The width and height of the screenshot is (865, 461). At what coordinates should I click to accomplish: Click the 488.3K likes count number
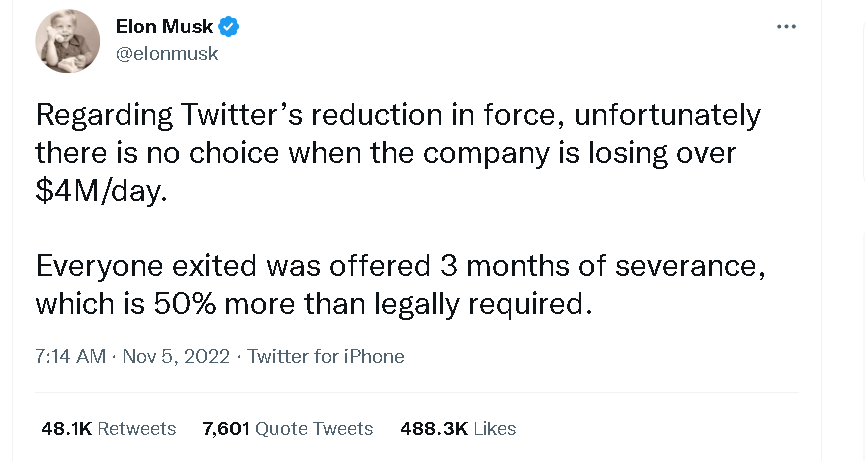(434, 429)
